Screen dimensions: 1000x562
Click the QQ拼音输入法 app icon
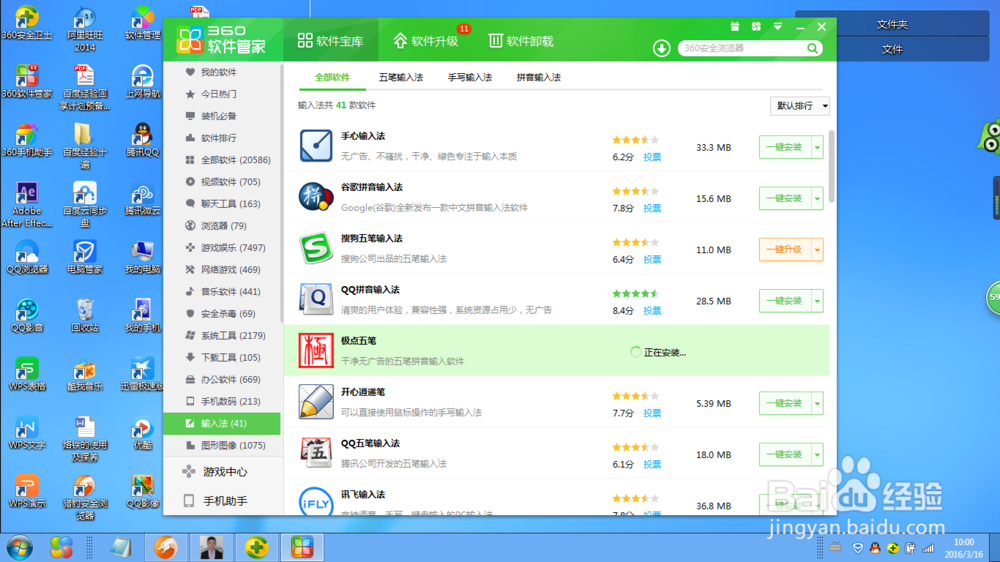[x=316, y=299]
